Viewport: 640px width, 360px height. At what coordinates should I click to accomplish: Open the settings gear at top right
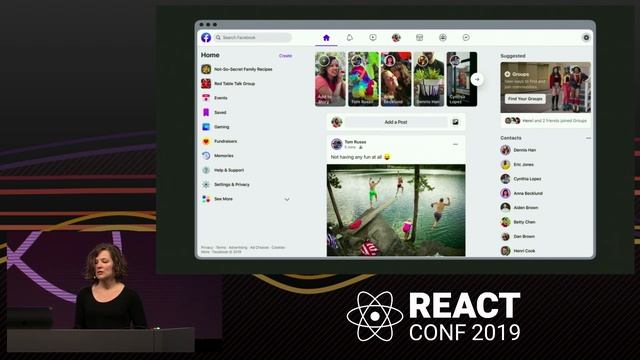pyautogui.click(x=586, y=38)
